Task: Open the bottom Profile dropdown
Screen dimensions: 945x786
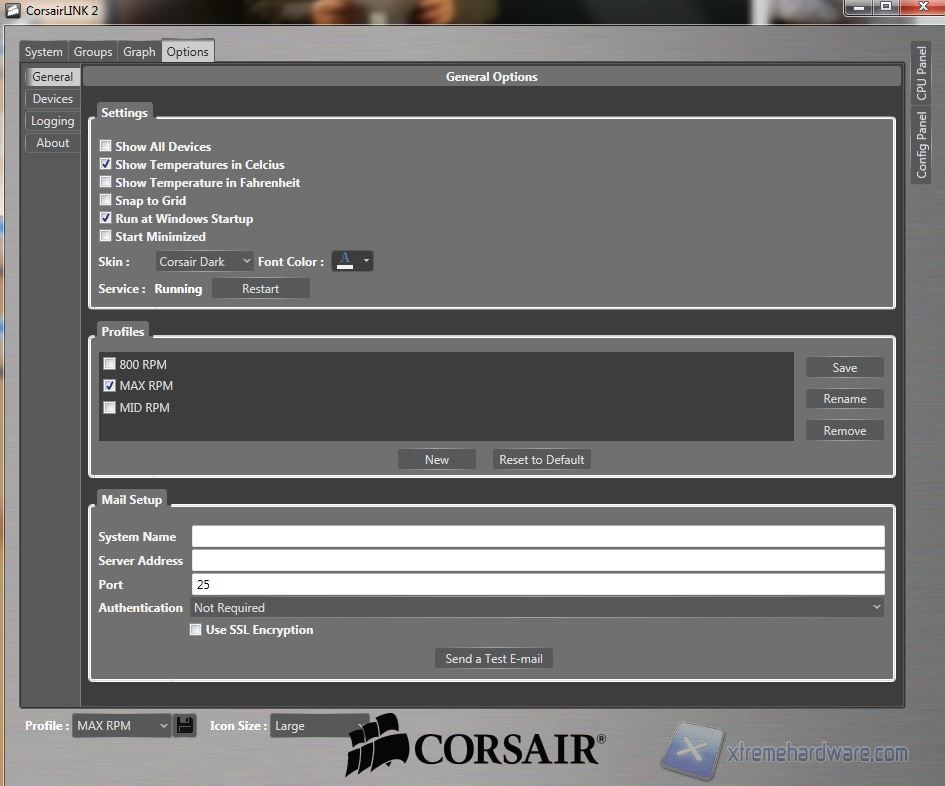Action: (x=121, y=726)
